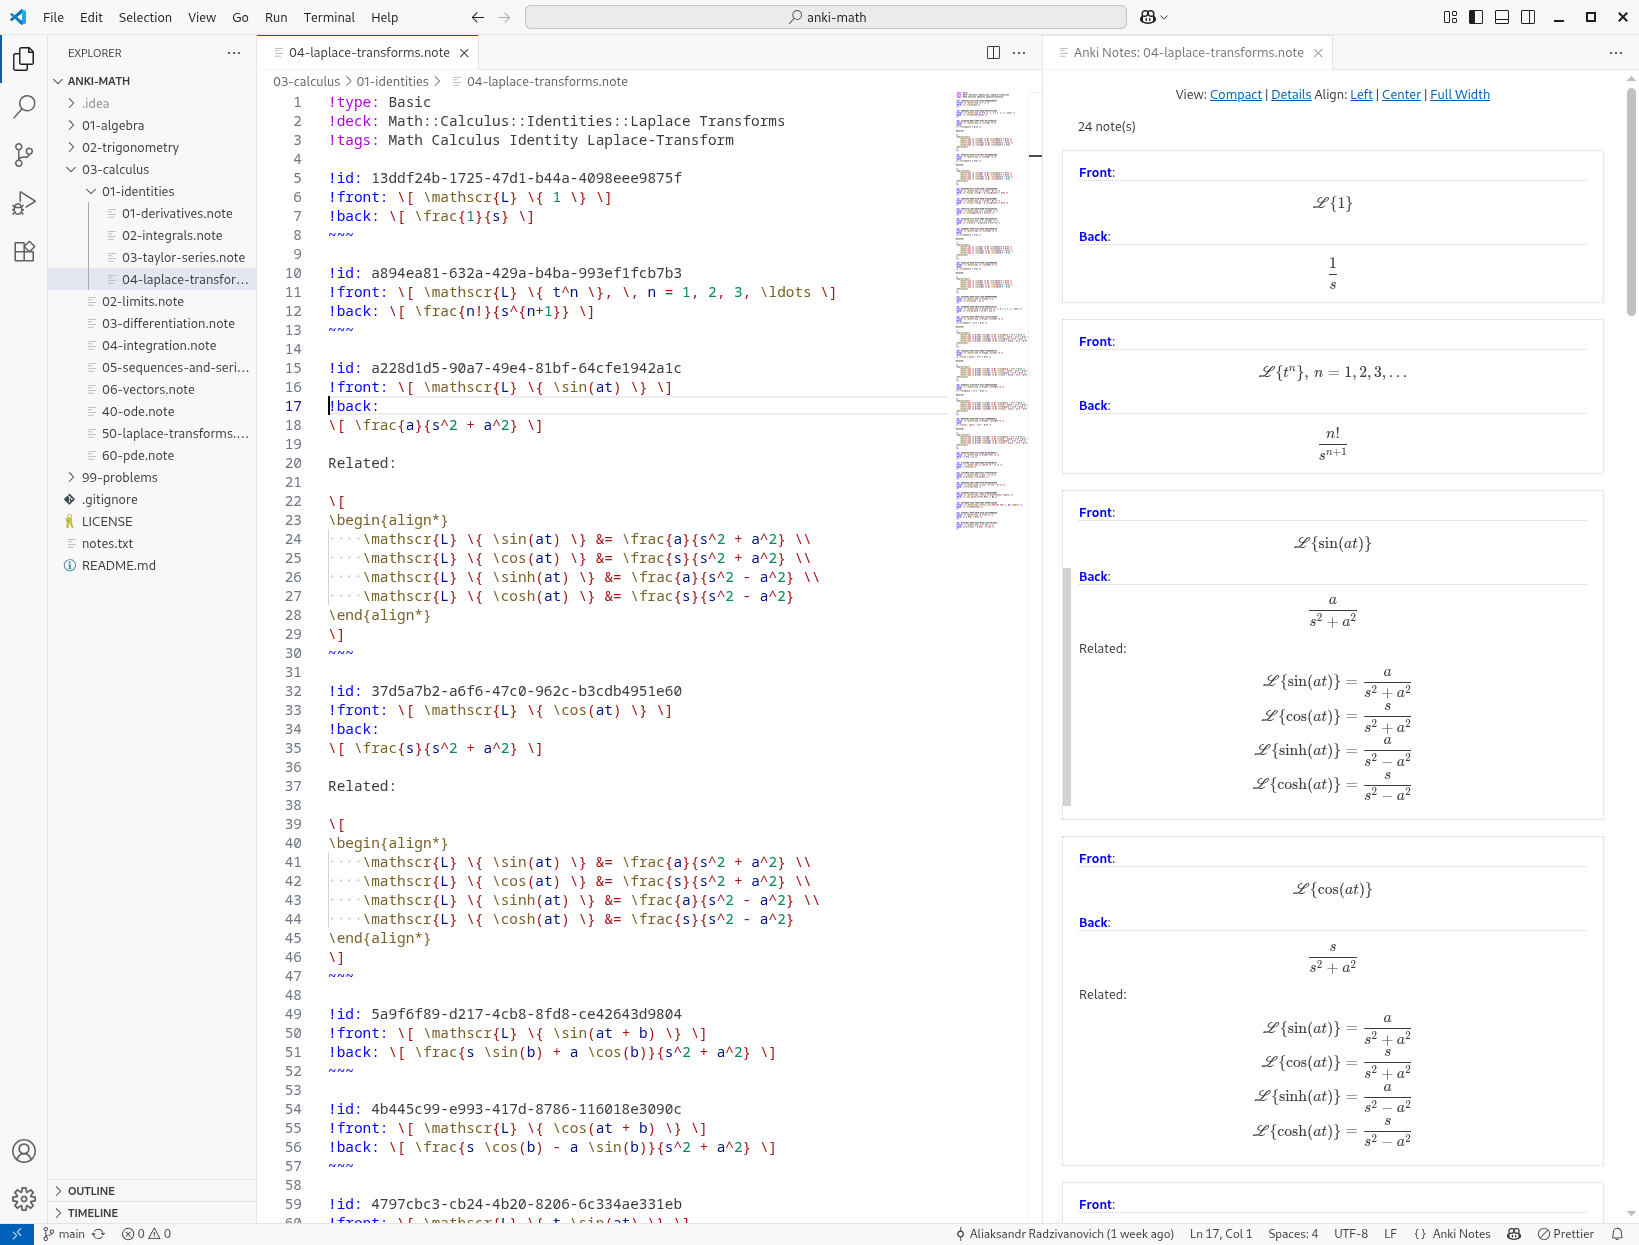Expand the 99-problems folder
Screen dimensions: 1639x1245
[x=120, y=477]
